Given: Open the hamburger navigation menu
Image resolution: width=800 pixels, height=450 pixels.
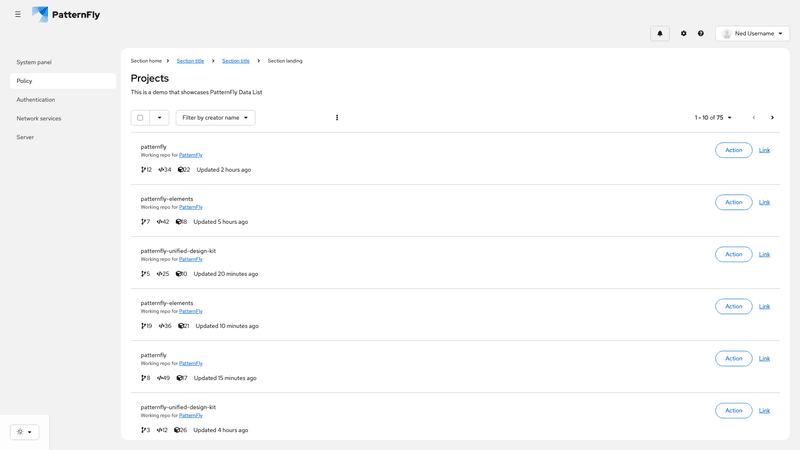Looking at the screenshot, I should pos(18,14).
